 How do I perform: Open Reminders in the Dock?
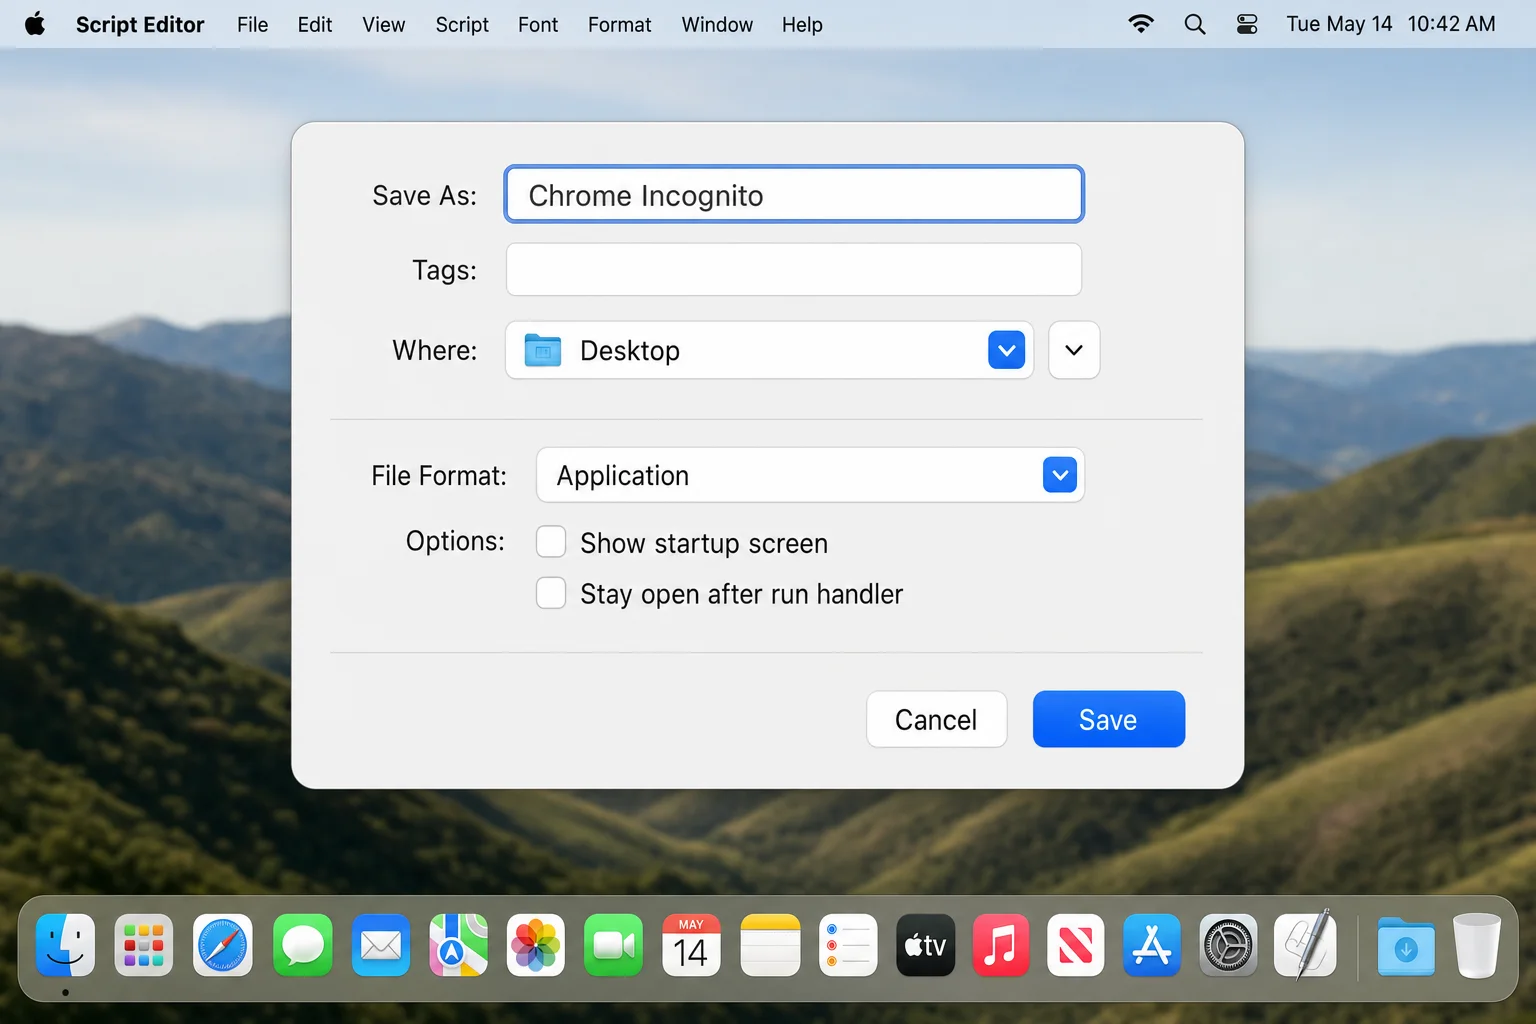(x=848, y=945)
